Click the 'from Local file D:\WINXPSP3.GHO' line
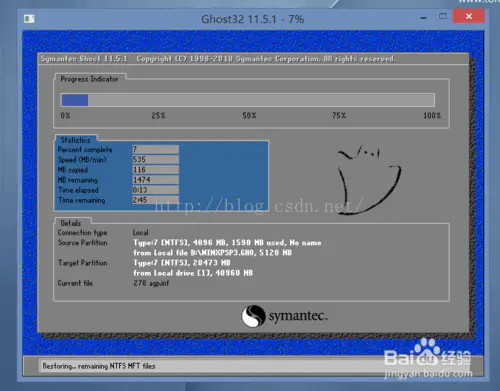This screenshot has width=500, height=391. click(213, 253)
